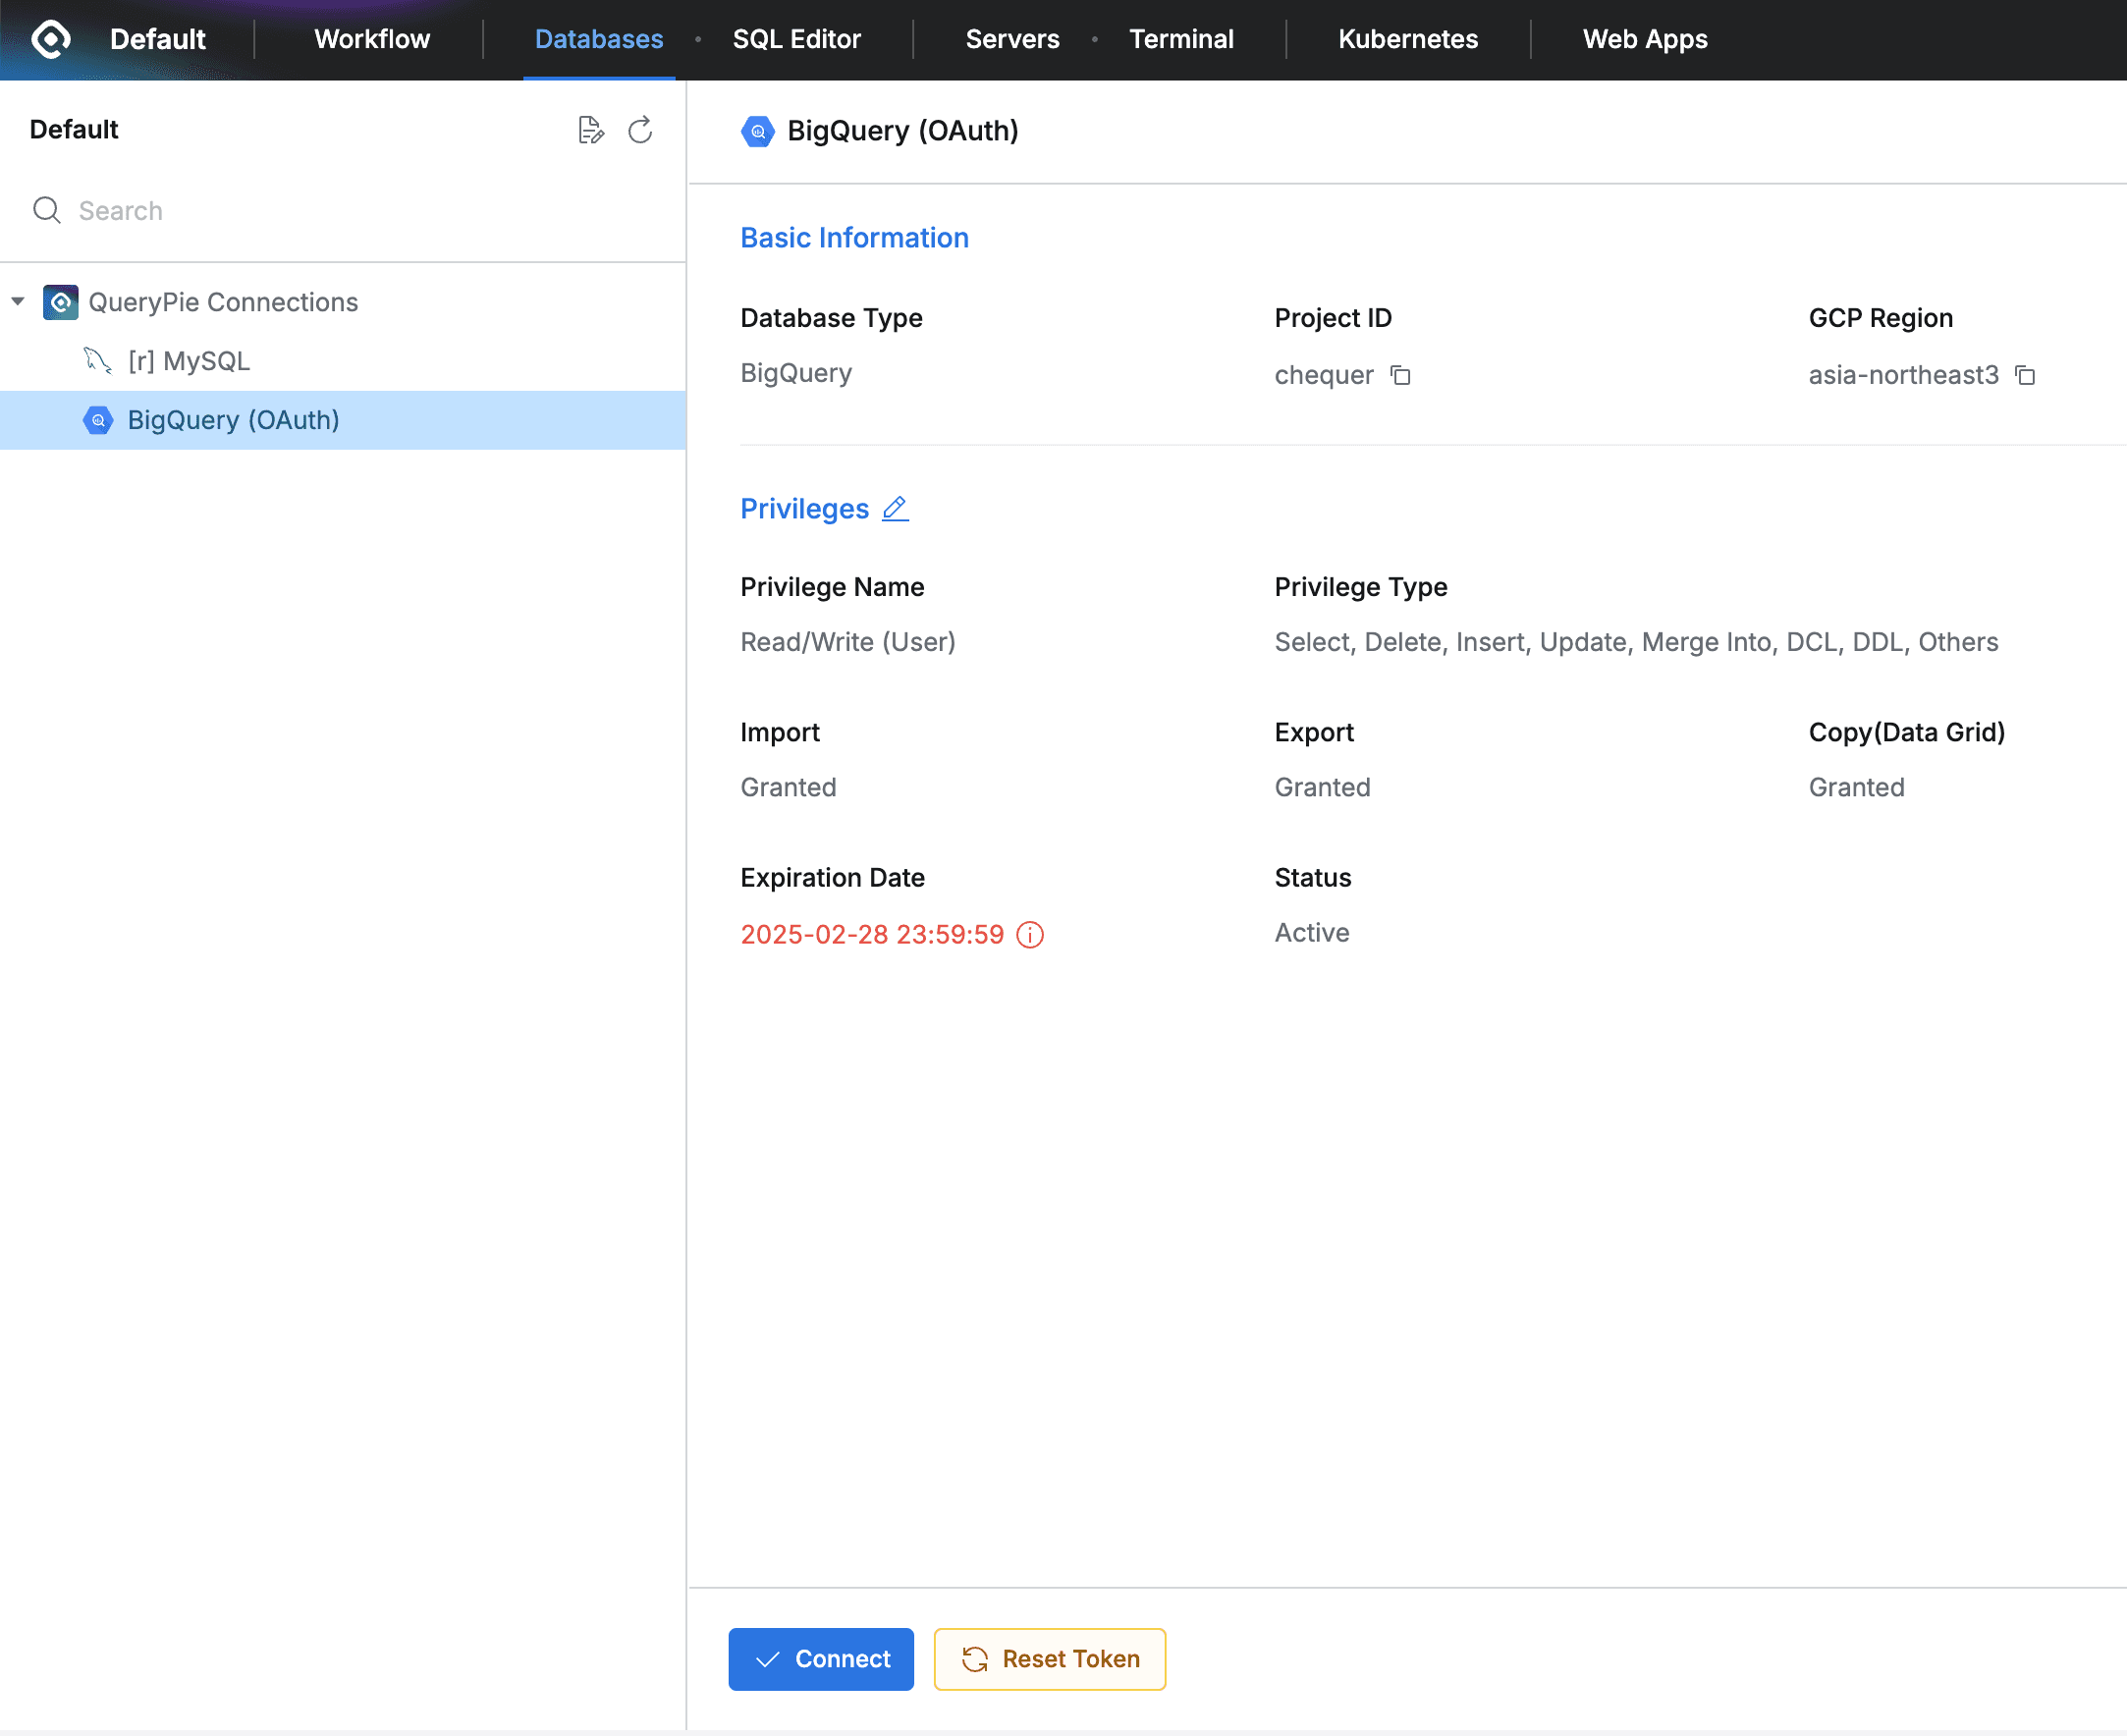Click the Reset Token button

pyautogui.click(x=1049, y=1658)
